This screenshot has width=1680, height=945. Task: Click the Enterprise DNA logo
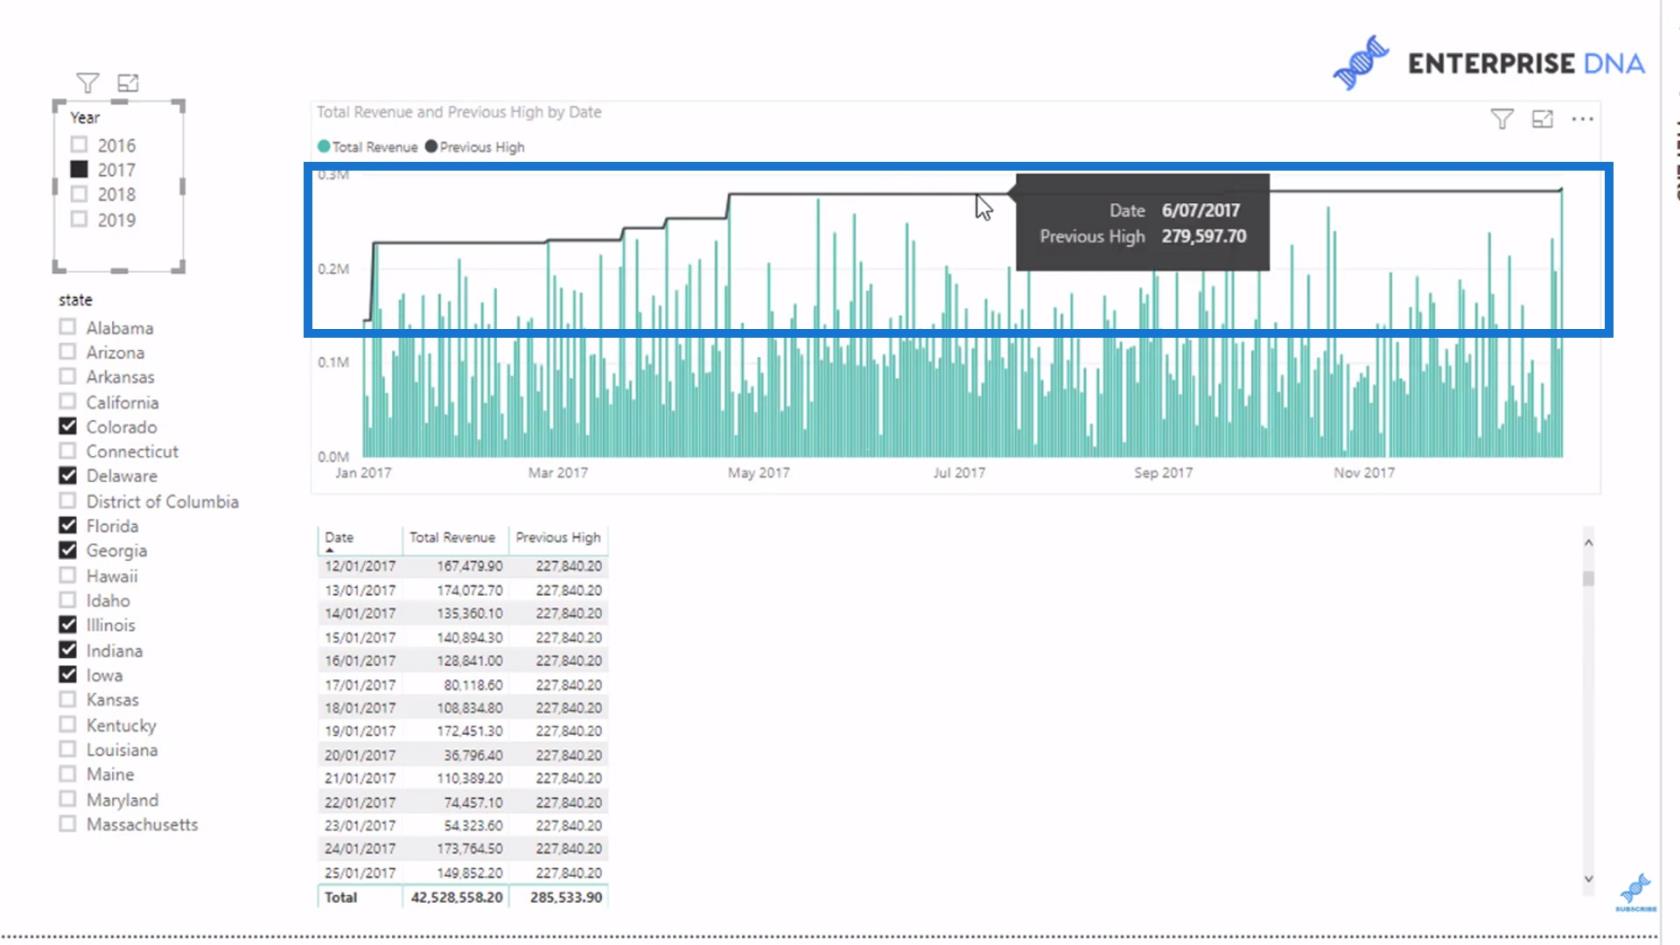[x=1489, y=63]
